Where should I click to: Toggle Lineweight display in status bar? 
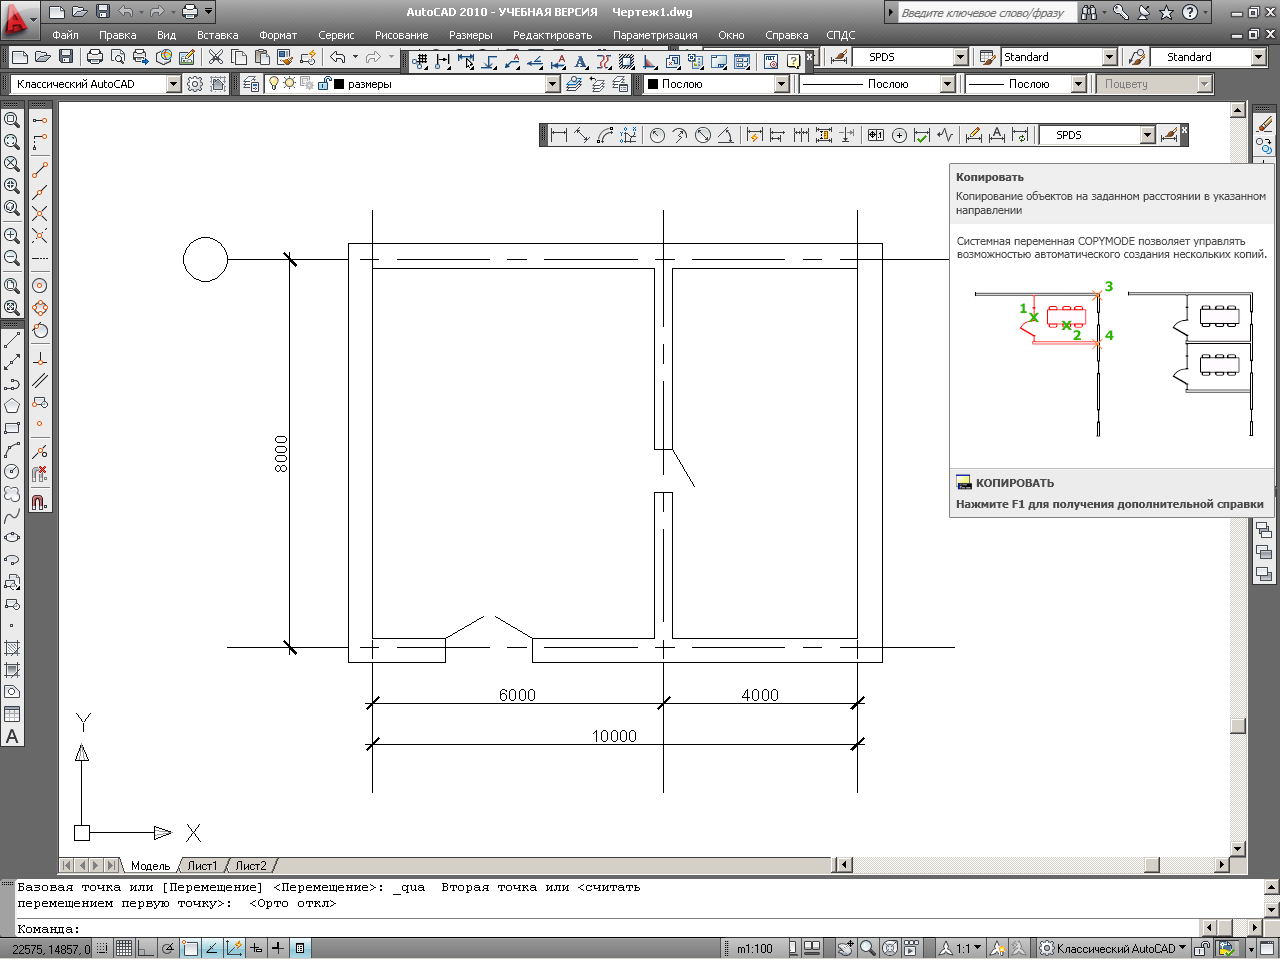[277, 948]
